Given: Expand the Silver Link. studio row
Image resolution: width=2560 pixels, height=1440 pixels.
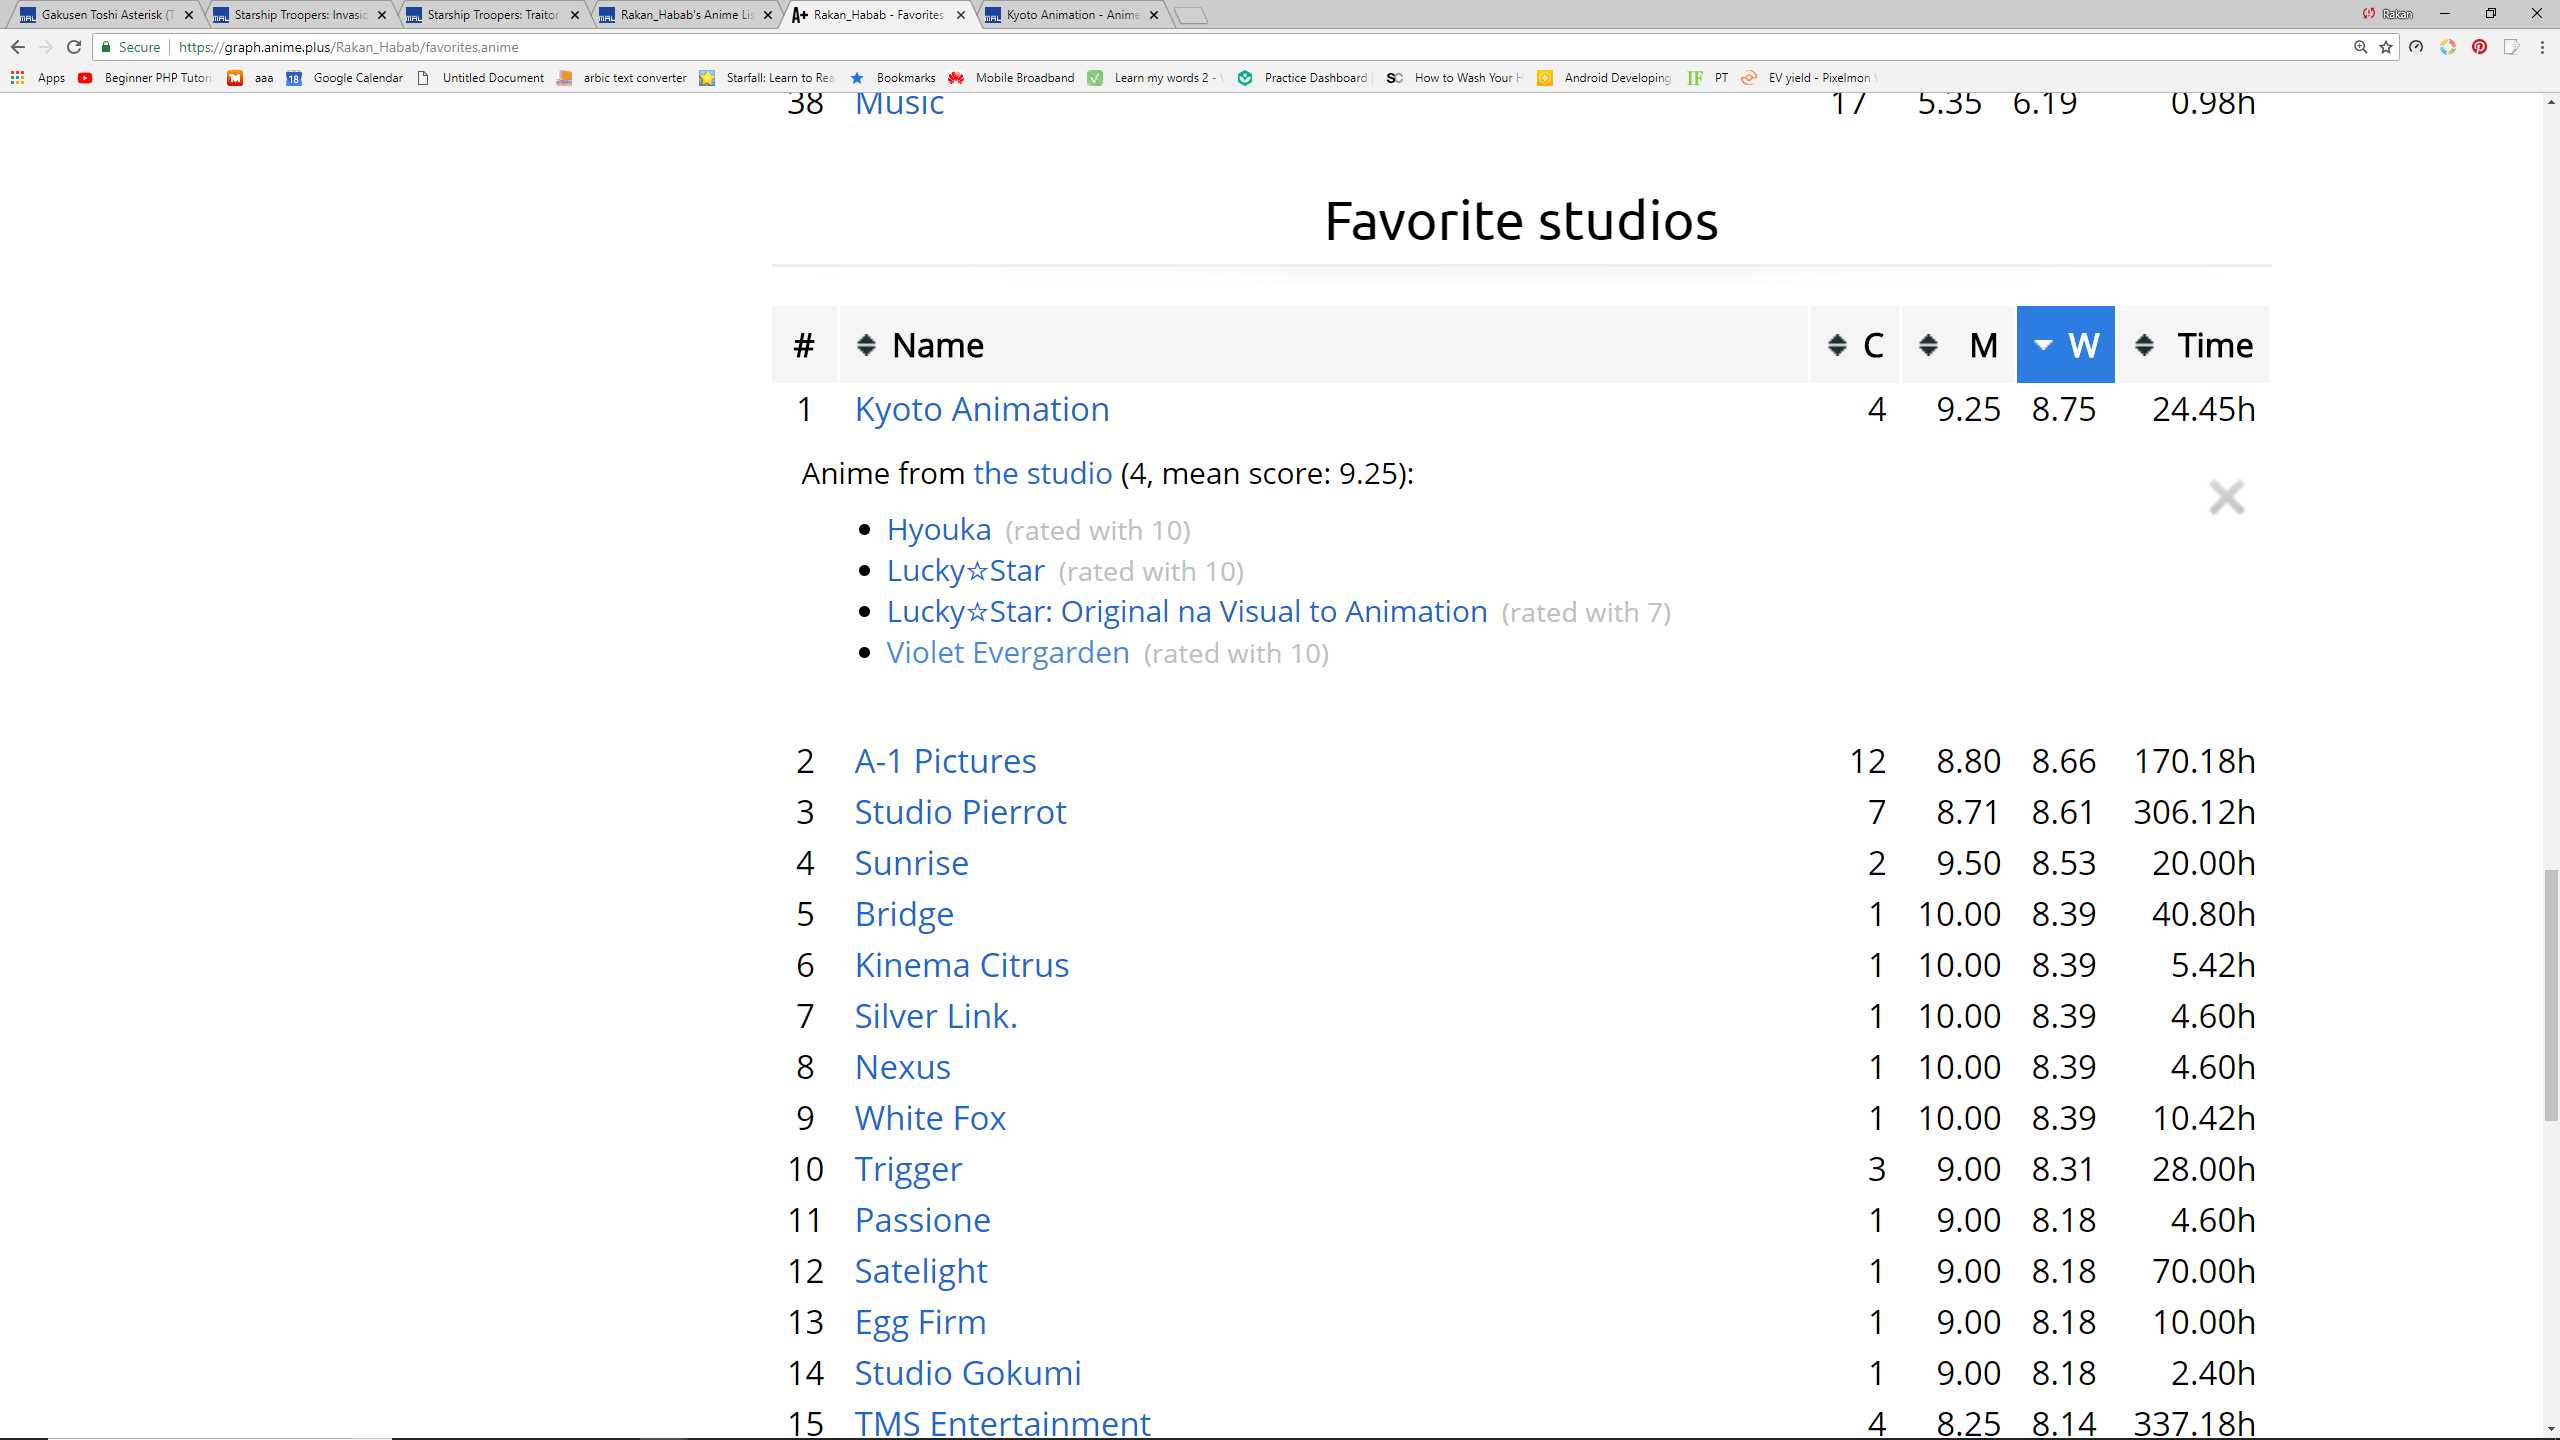Looking at the screenshot, I should 936,1016.
